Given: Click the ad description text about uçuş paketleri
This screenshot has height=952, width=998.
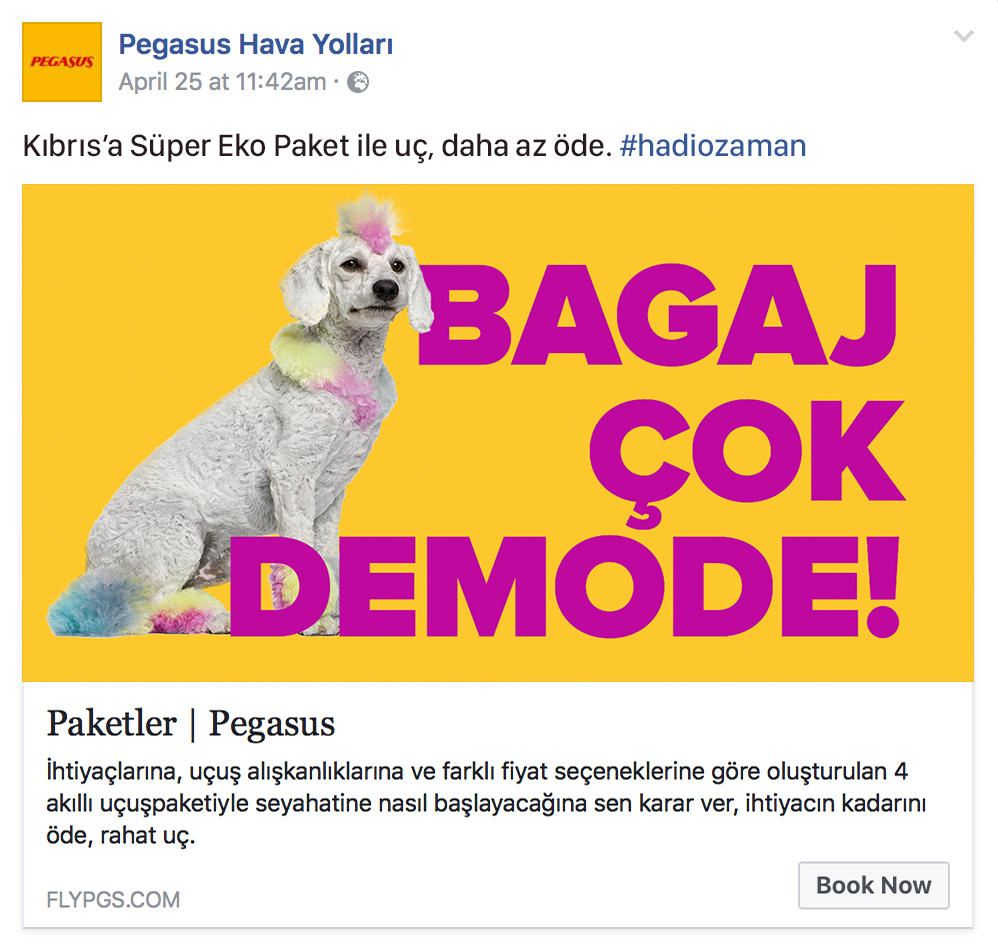Looking at the screenshot, I should (486, 803).
